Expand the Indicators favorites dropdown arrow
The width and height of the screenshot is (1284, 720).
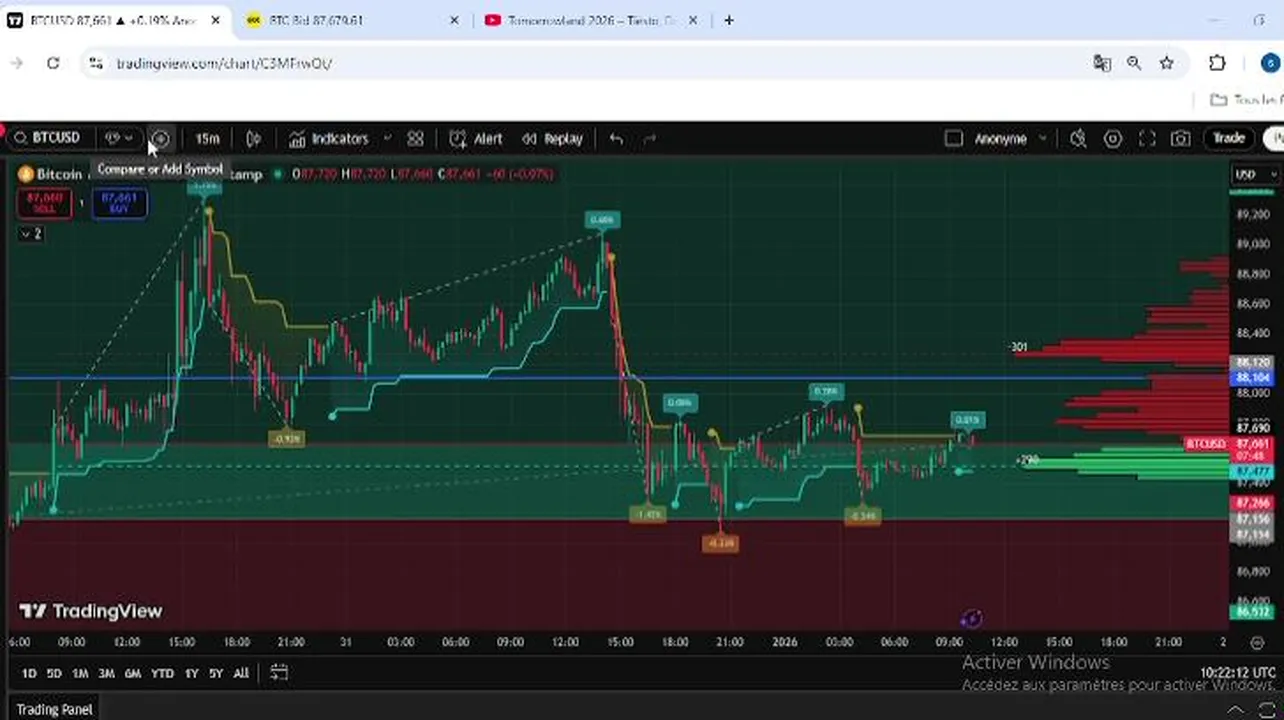[x=387, y=139]
